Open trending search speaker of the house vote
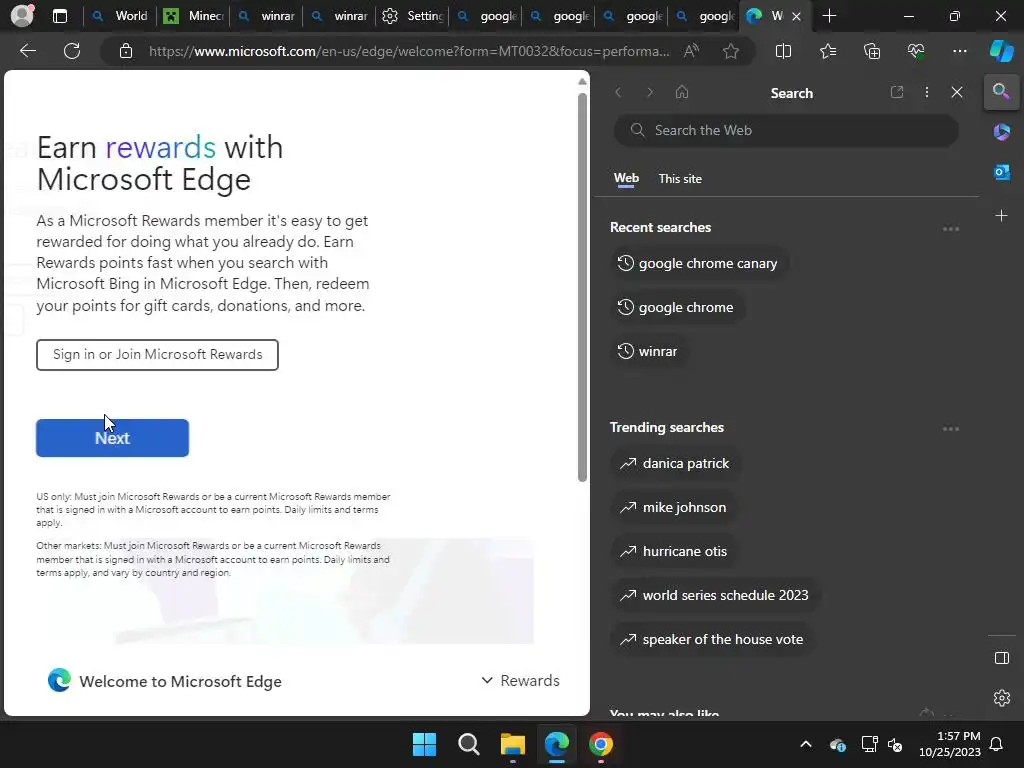This screenshot has height=768, width=1024. coord(712,639)
